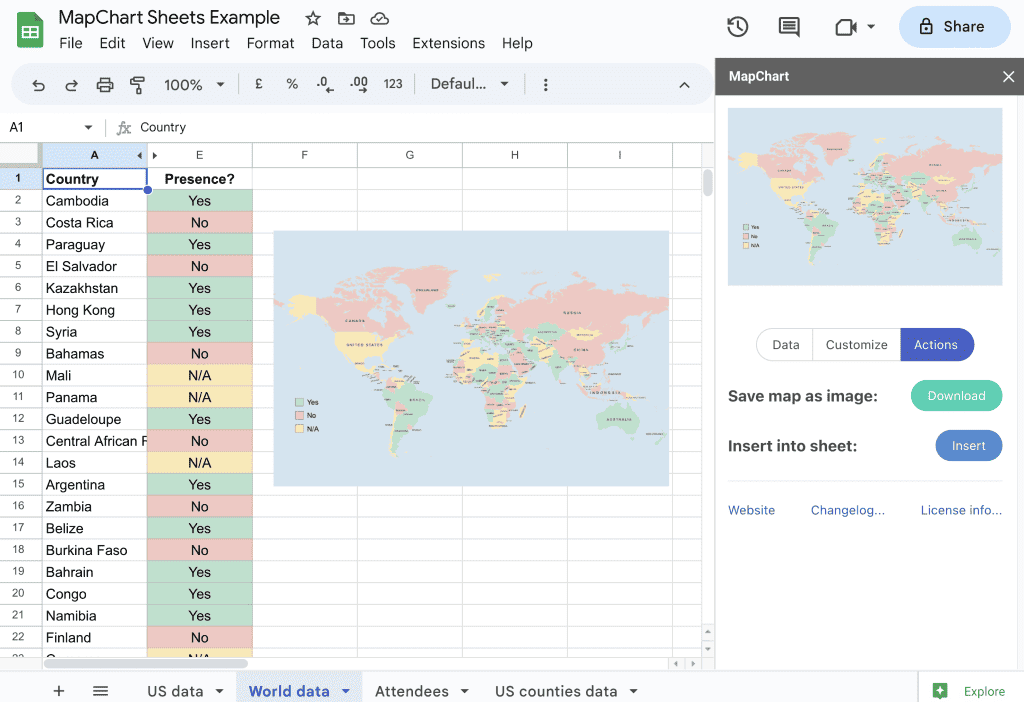The height and width of the screenshot is (702, 1024).
Task: Expand the video call options arrow
Action: (871, 27)
